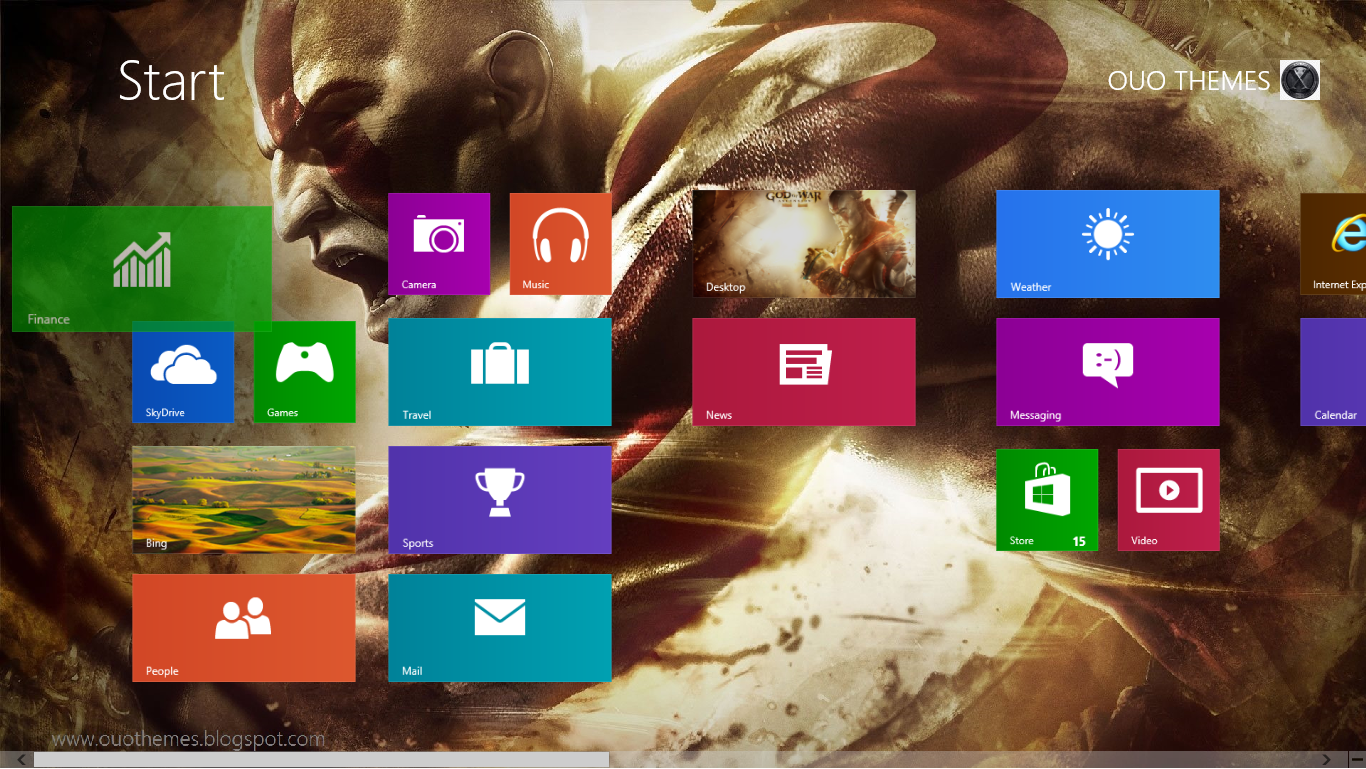Image resolution: width=1366 pixels, height=769 pixels.
Task: Open the Finance tile
Action: pyautogui.click(x=142, y=268)
